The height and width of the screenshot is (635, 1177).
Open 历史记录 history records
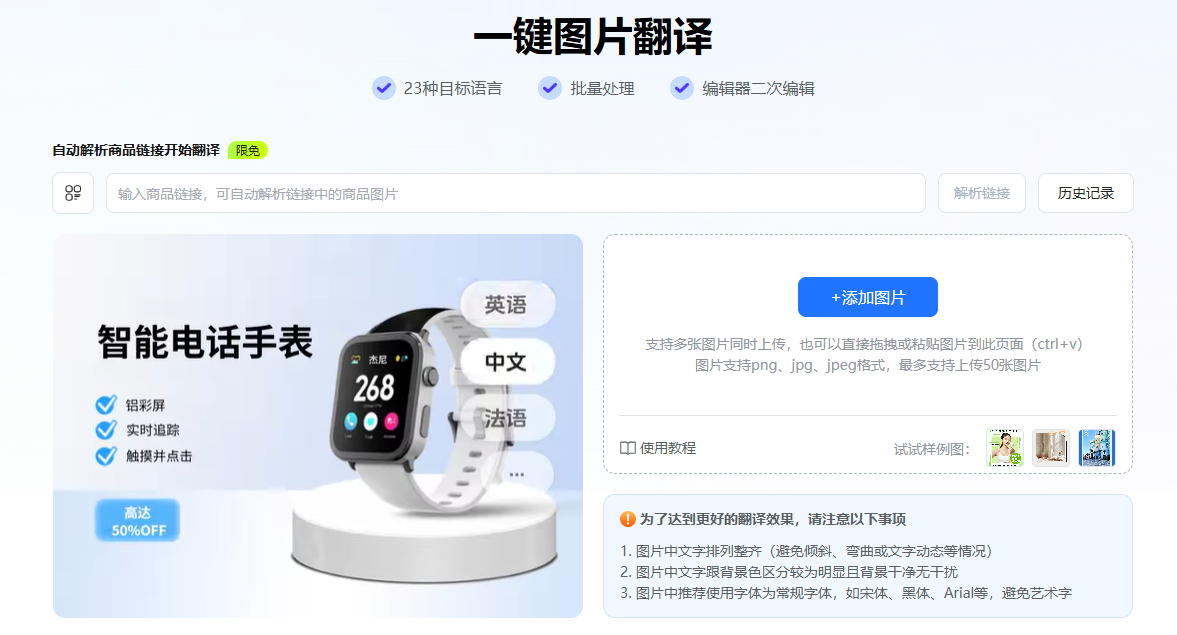(x=1085, y=193)
